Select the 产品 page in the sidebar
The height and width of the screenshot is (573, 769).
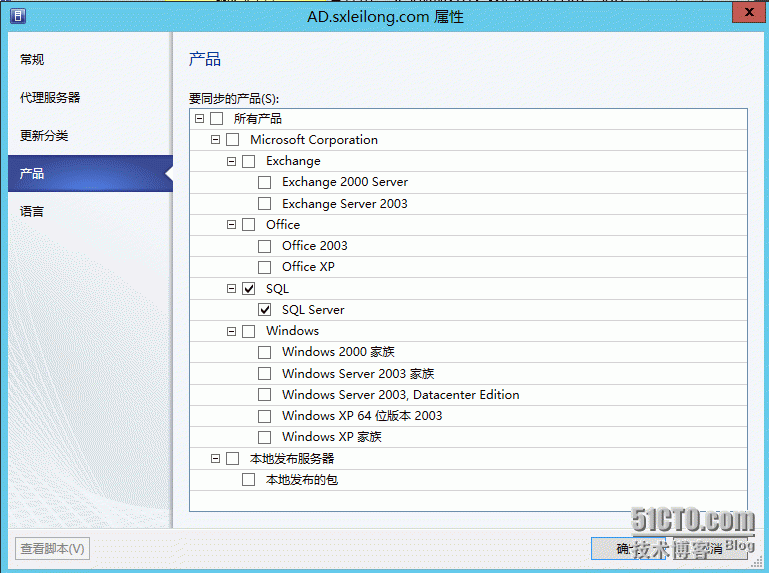[90, 173]
